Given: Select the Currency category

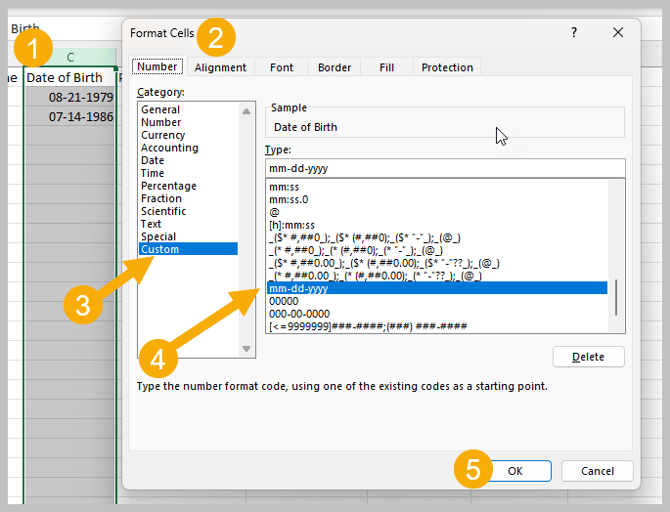Looking at the screenshot, I should [188, 135].
